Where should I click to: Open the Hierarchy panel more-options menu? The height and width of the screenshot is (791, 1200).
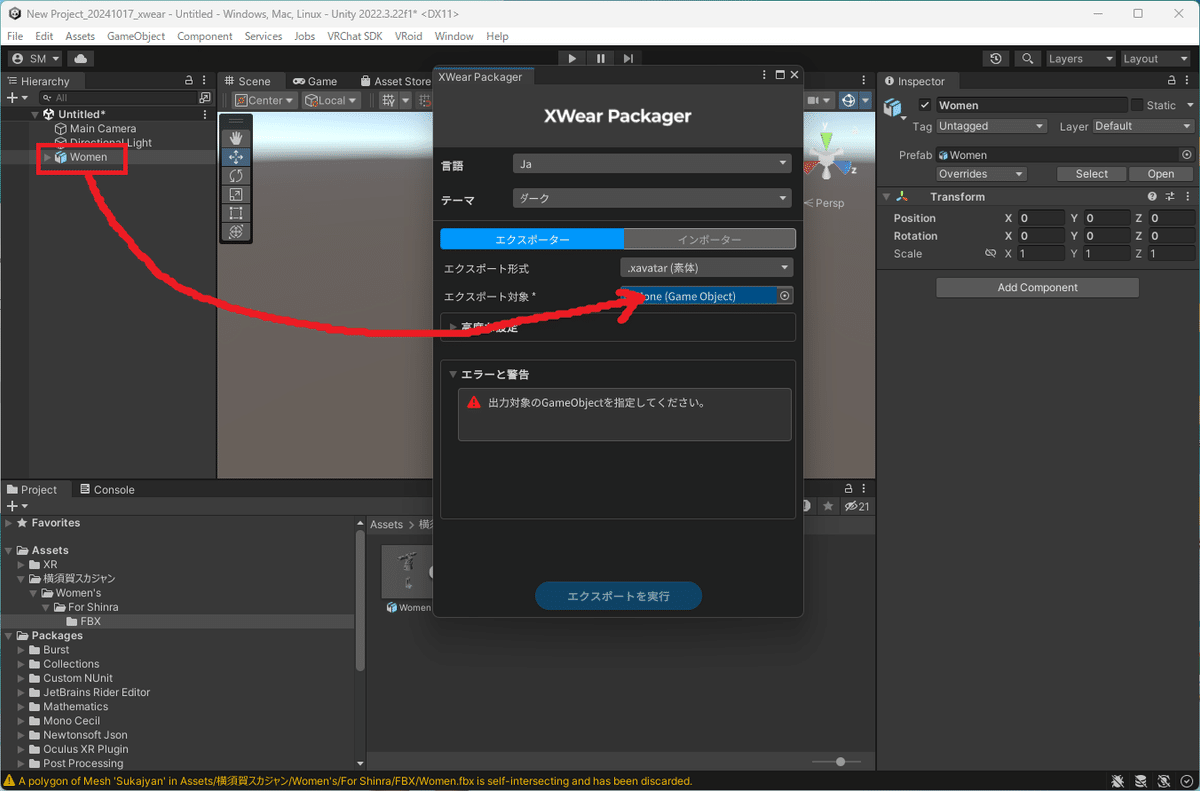(x=205, y=81)
